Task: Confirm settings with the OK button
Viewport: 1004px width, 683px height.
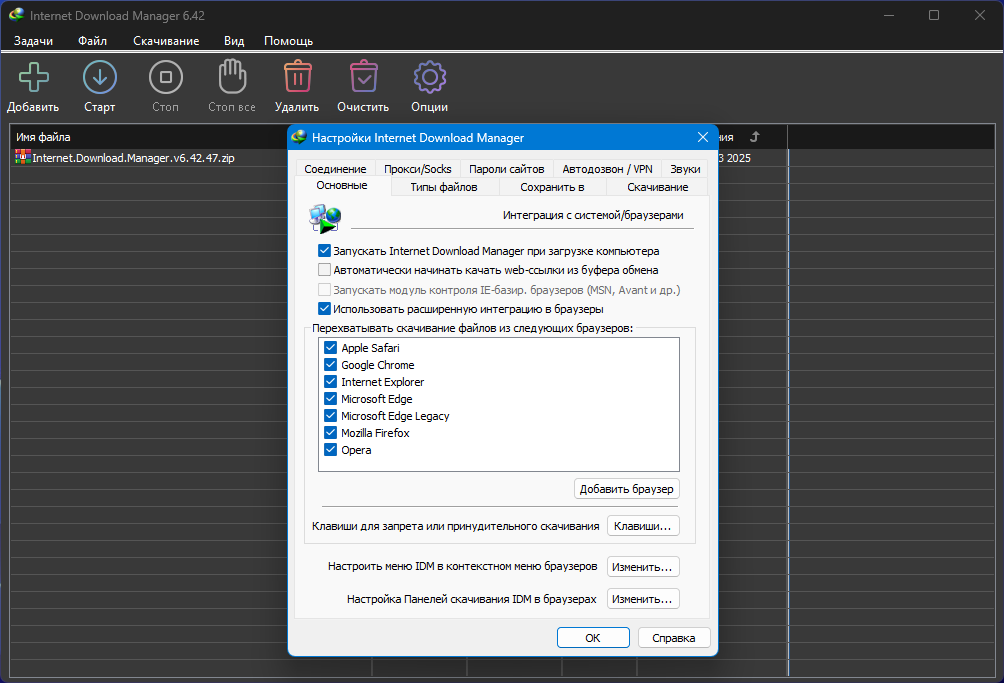Action: (593, 638)
